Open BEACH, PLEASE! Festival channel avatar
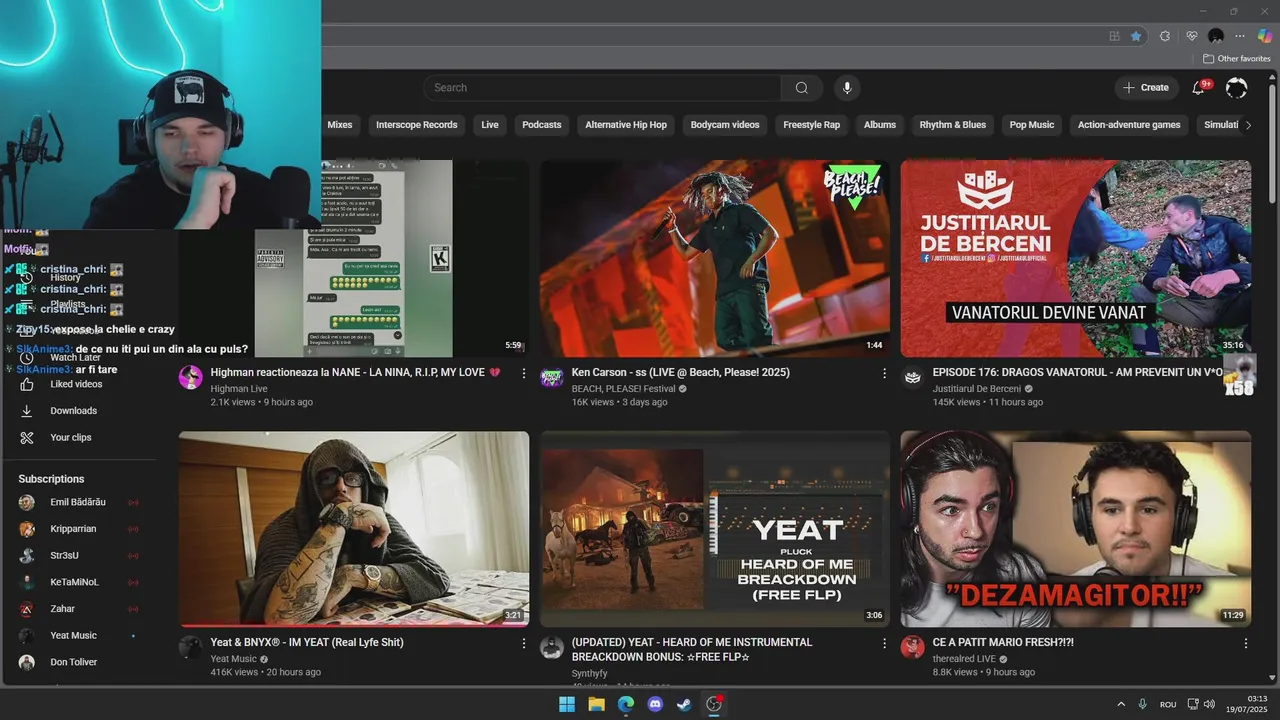 pyautogui.click(x=551, y=377)
